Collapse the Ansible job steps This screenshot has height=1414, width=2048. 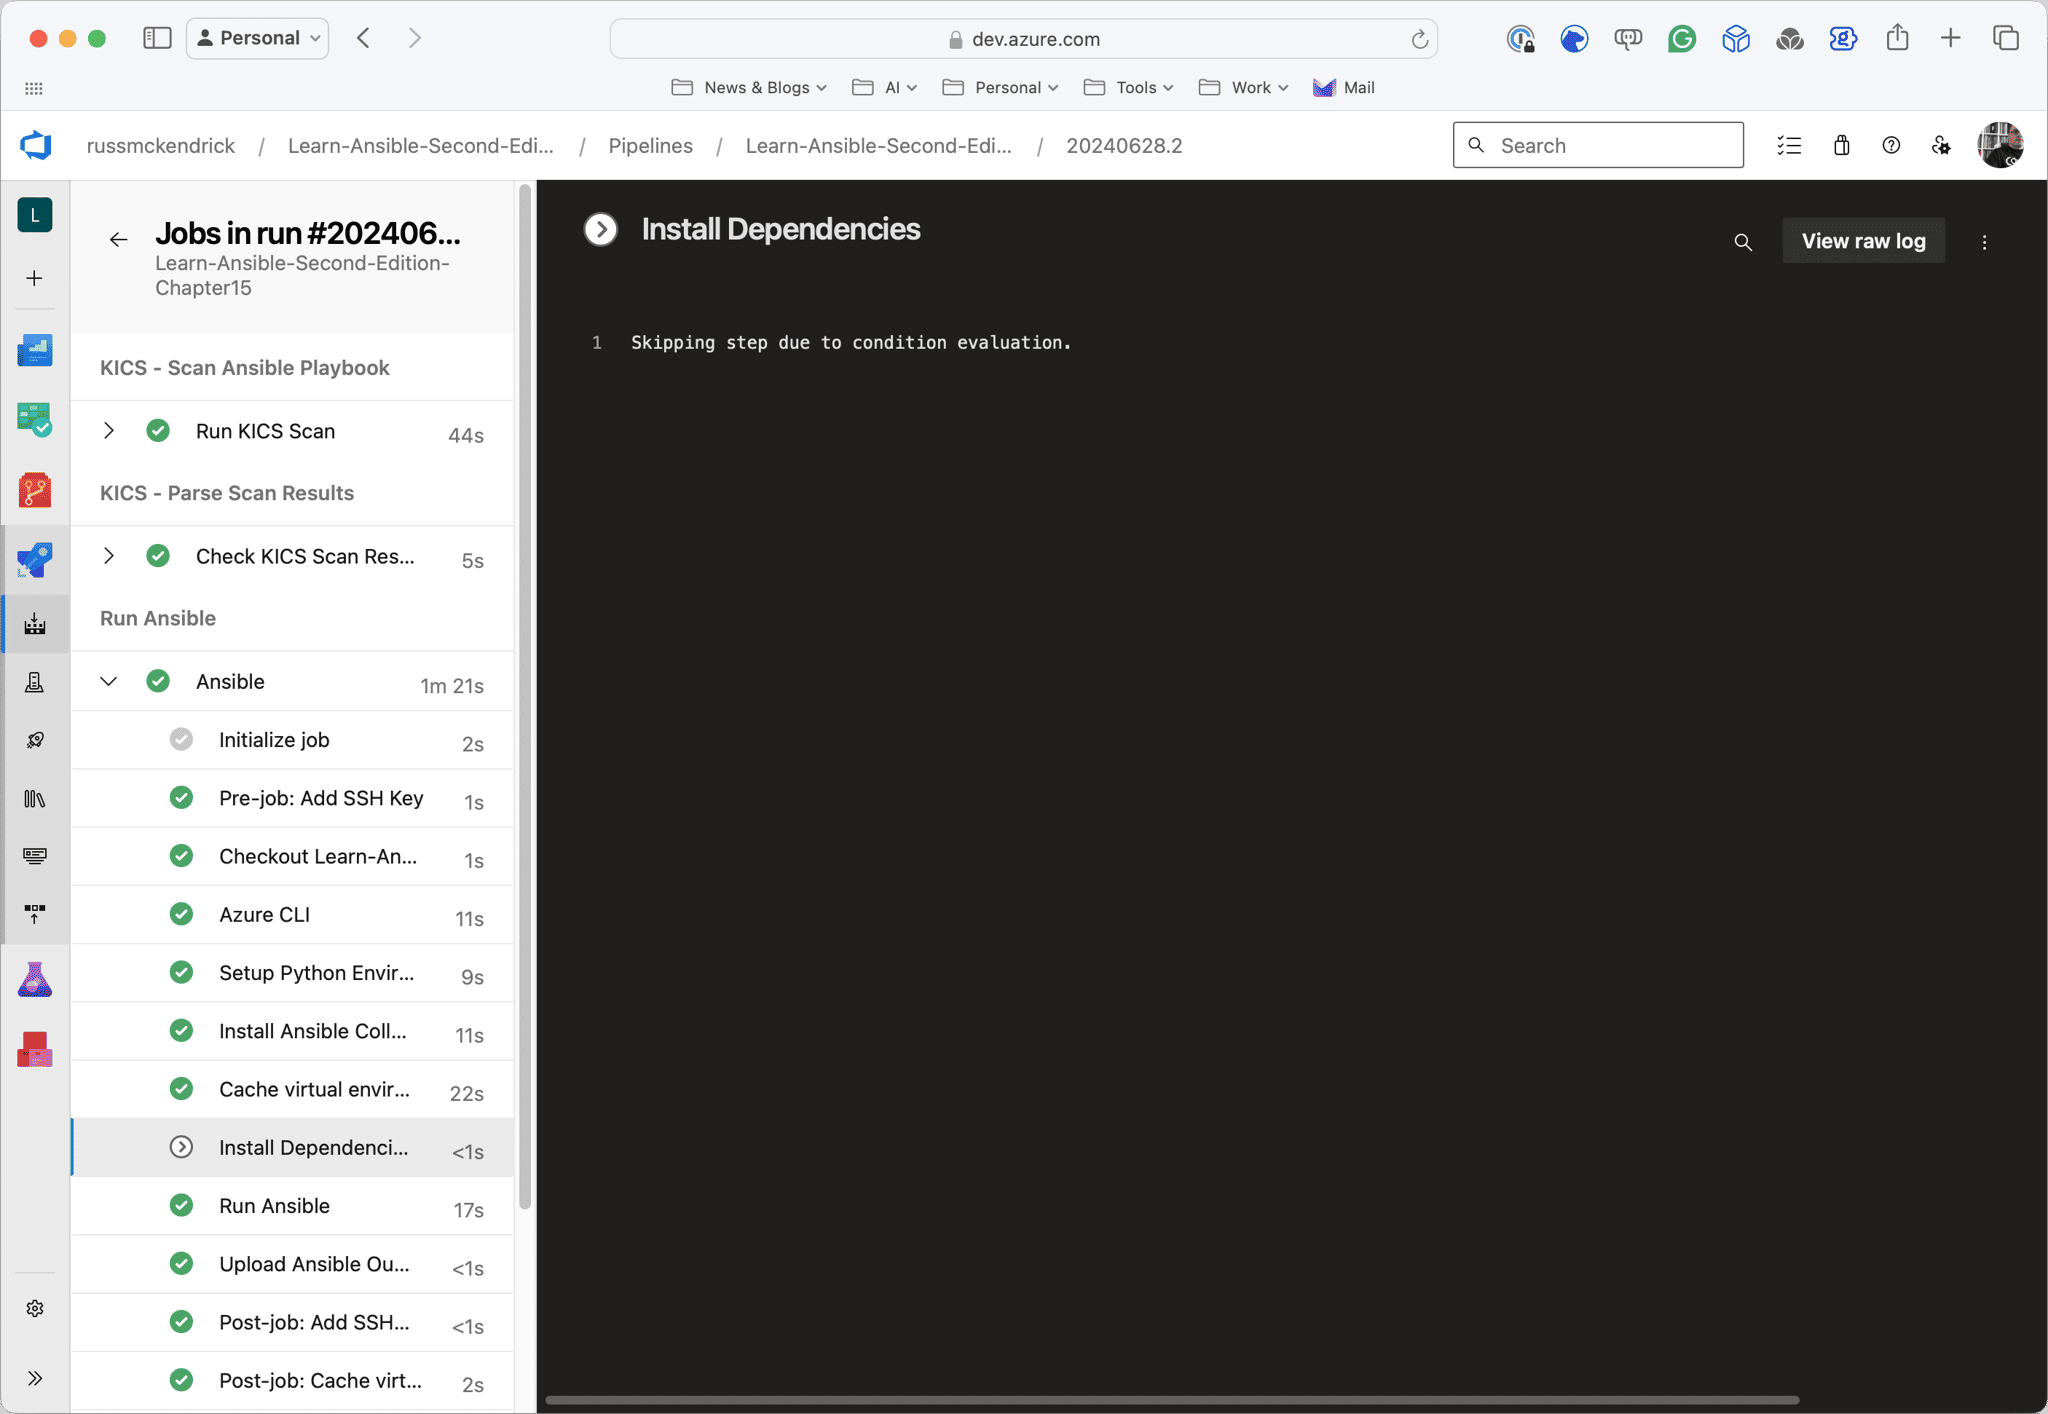click(x=109, y=682)
